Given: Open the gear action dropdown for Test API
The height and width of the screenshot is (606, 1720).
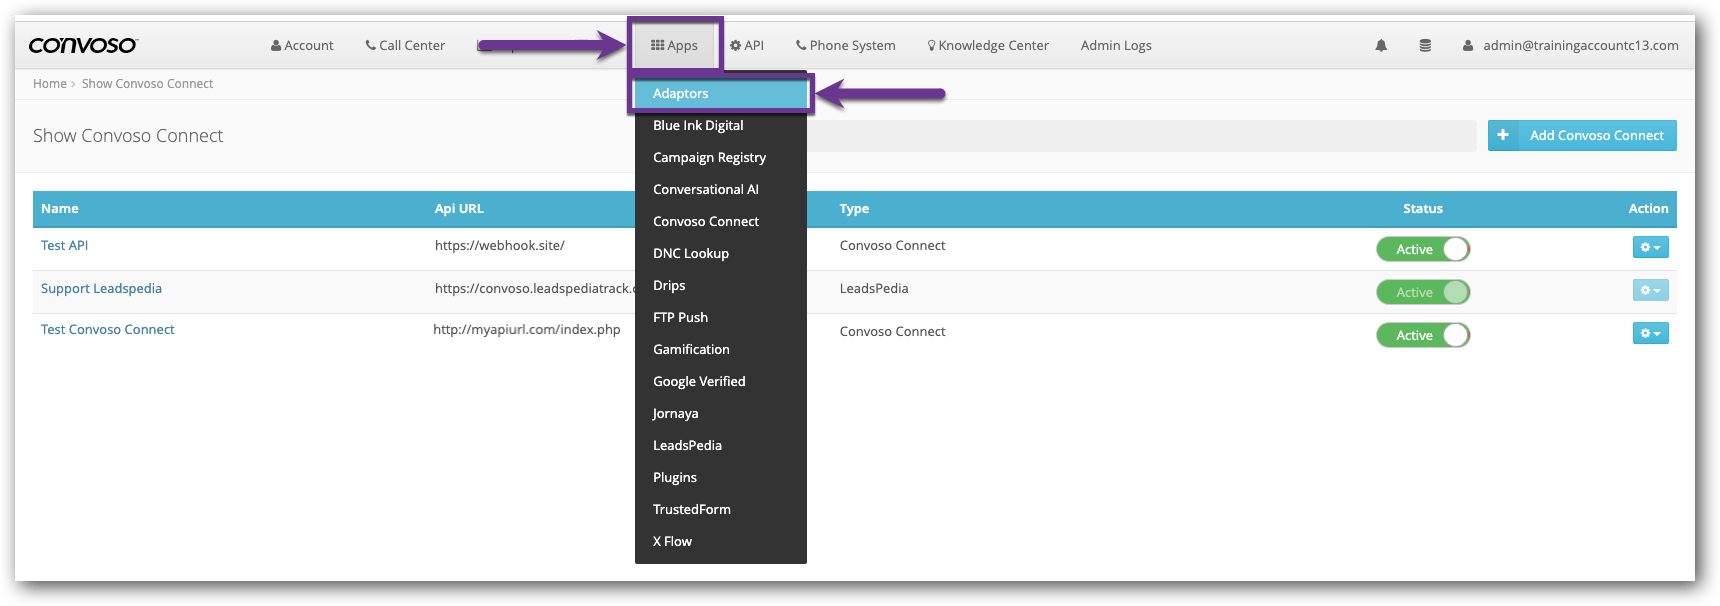Looking at the screenshot, I should pos(1650,247).
